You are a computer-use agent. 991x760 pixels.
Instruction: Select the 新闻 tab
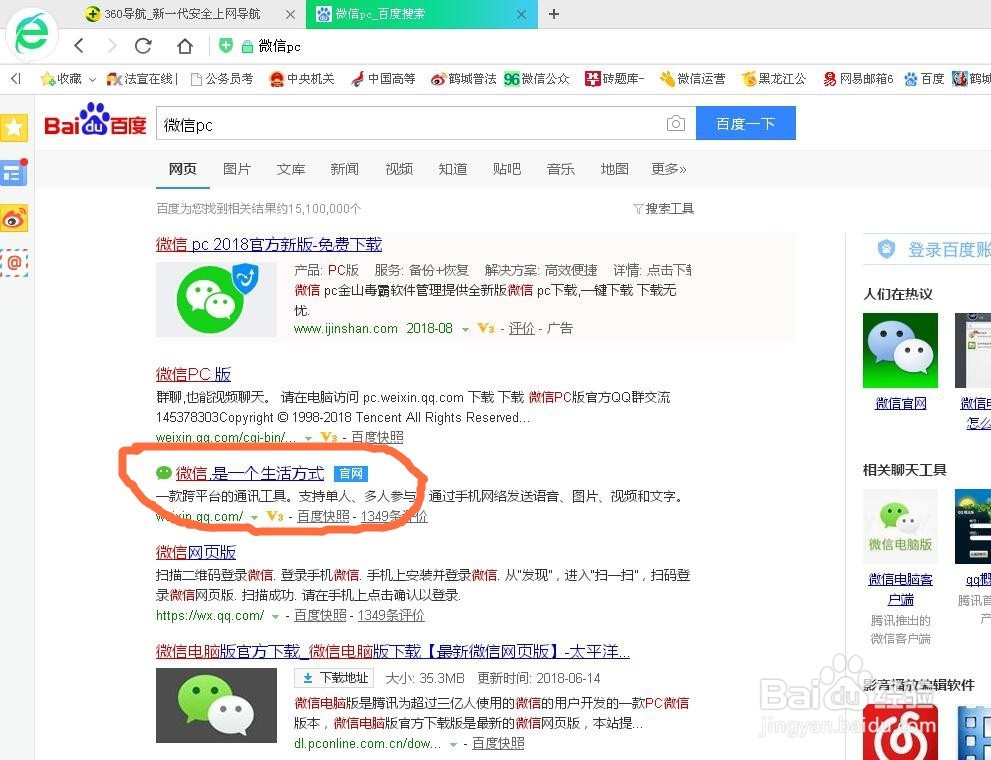[344, 169]
